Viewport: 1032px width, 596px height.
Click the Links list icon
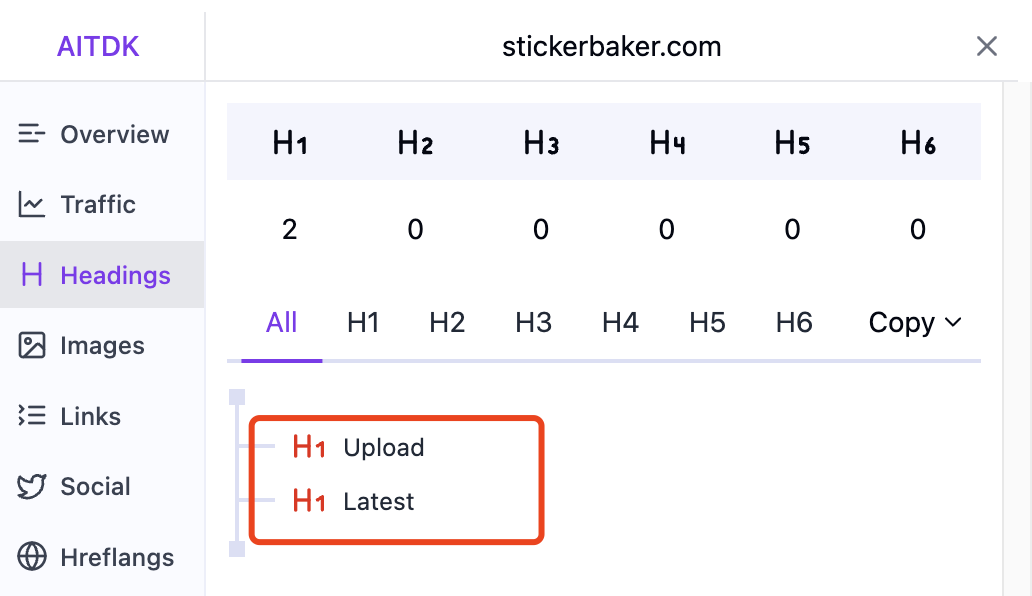point(32,416)
